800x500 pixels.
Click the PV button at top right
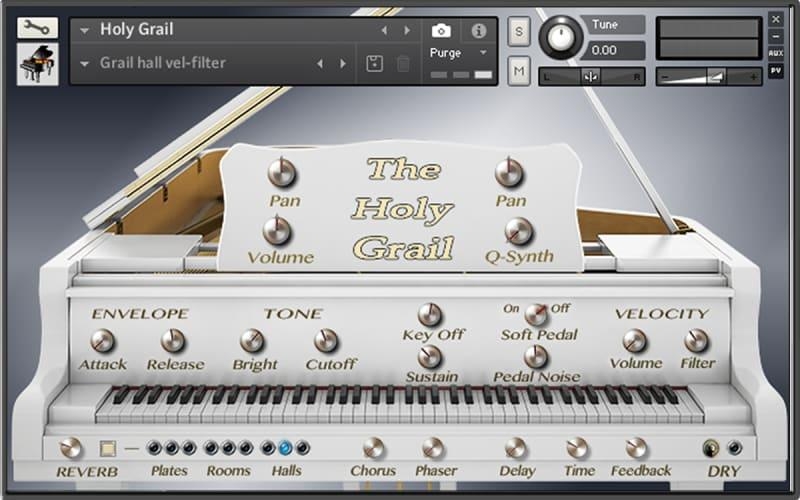click(x=776, y=71)
